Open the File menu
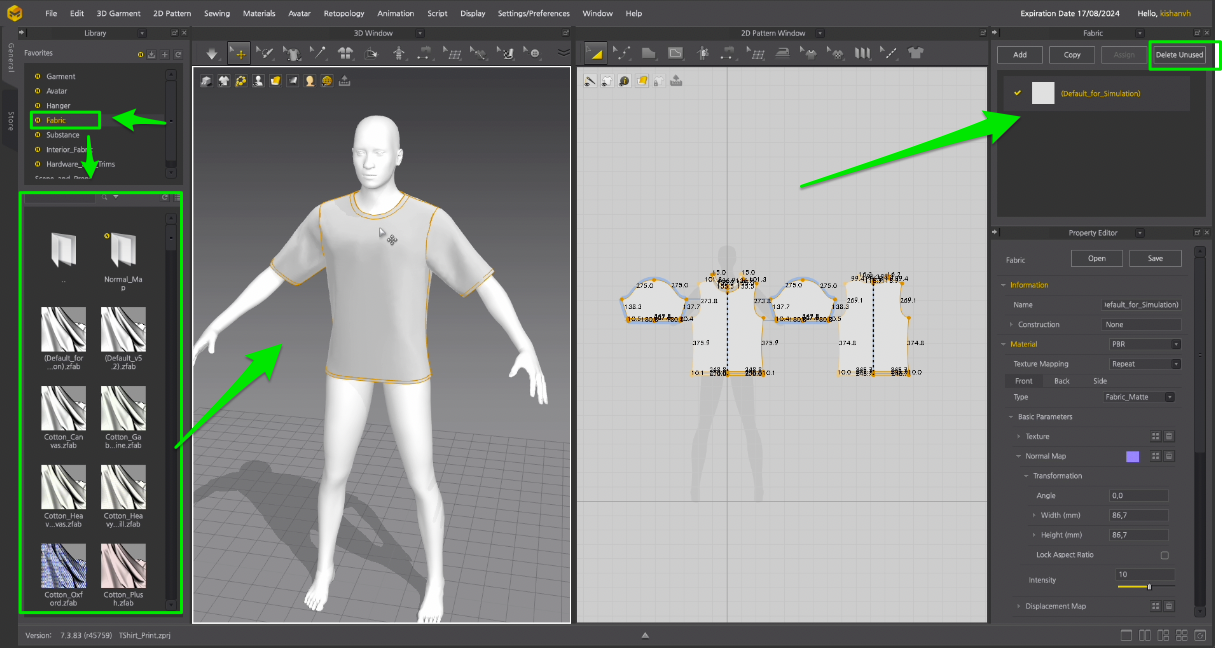 tap(51, 14)
